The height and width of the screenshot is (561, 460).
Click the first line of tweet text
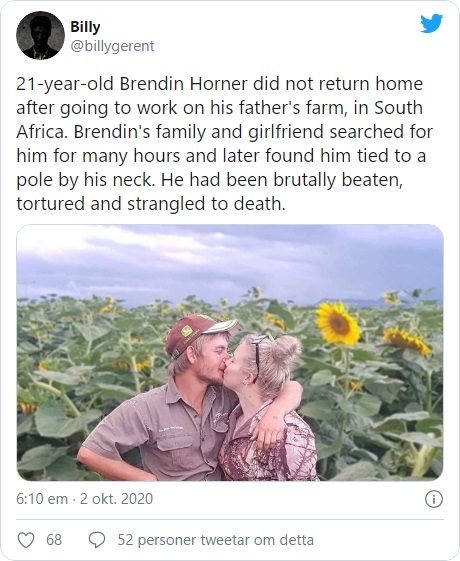(220, 84)
